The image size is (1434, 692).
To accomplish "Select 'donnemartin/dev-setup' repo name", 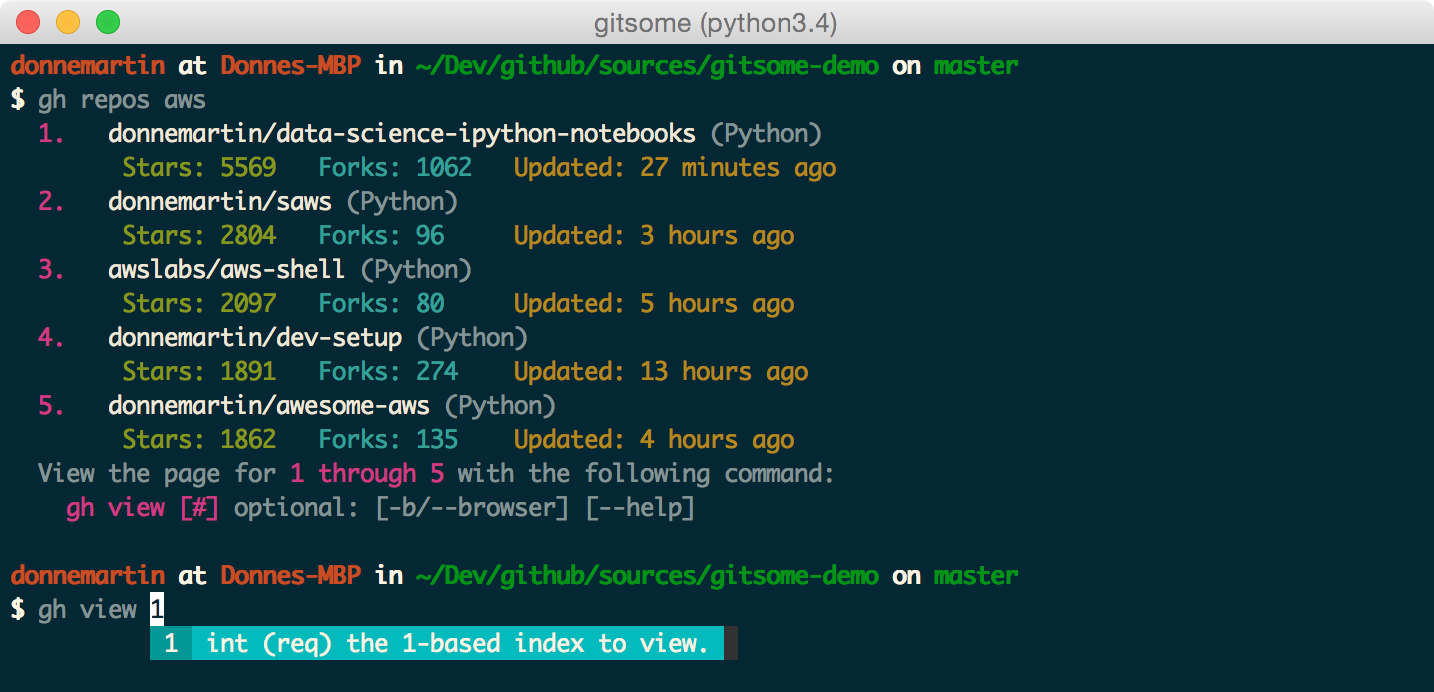I will click(x=255, y=337).
